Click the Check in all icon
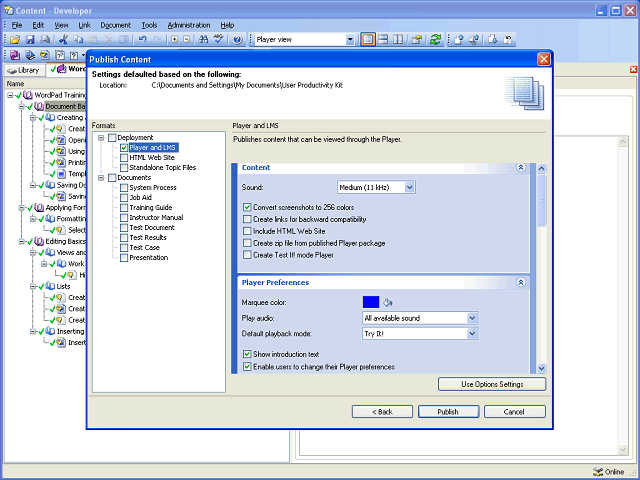This screenshot has height=480, width=640. coord(474,40)
